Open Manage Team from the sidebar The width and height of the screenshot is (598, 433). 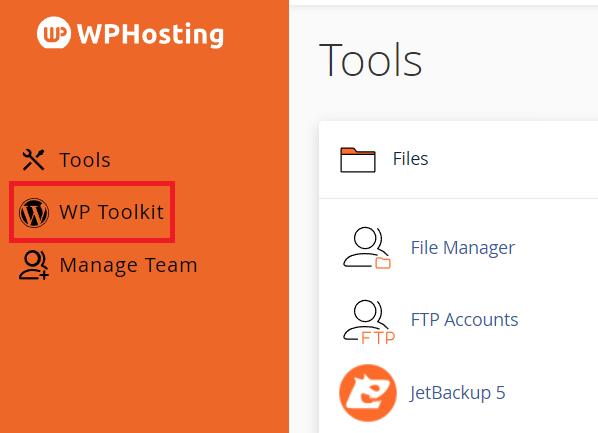pyautogui.click(x=129, y=265)
